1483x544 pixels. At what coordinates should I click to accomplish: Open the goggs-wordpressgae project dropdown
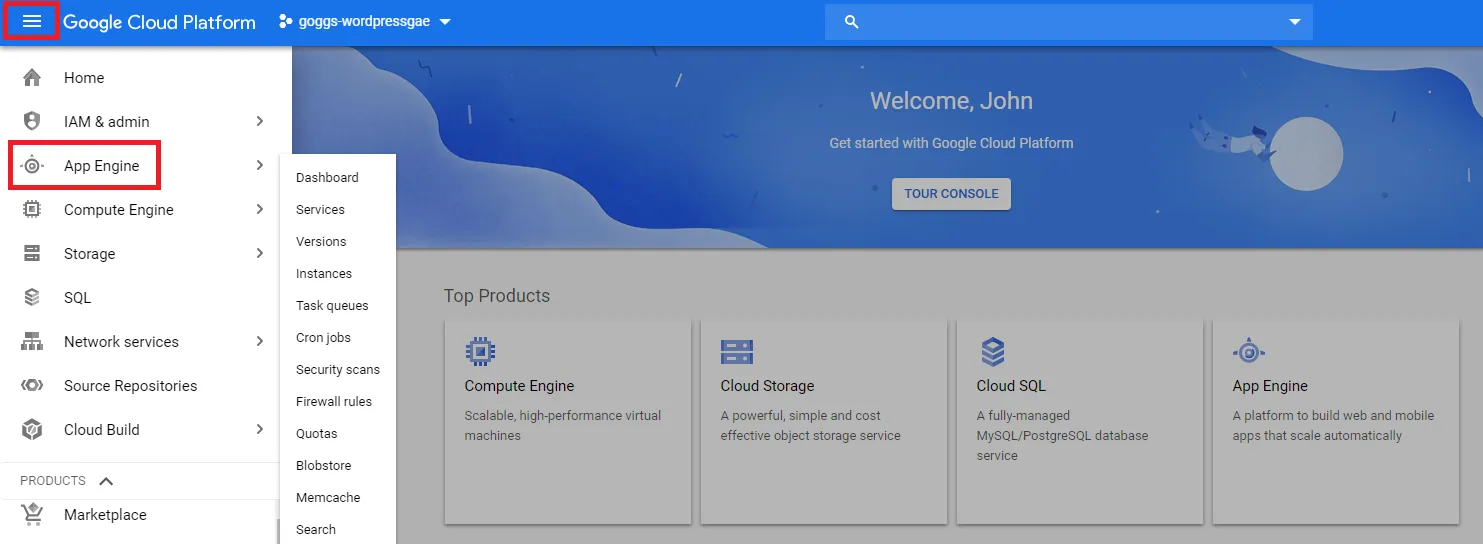365,22
